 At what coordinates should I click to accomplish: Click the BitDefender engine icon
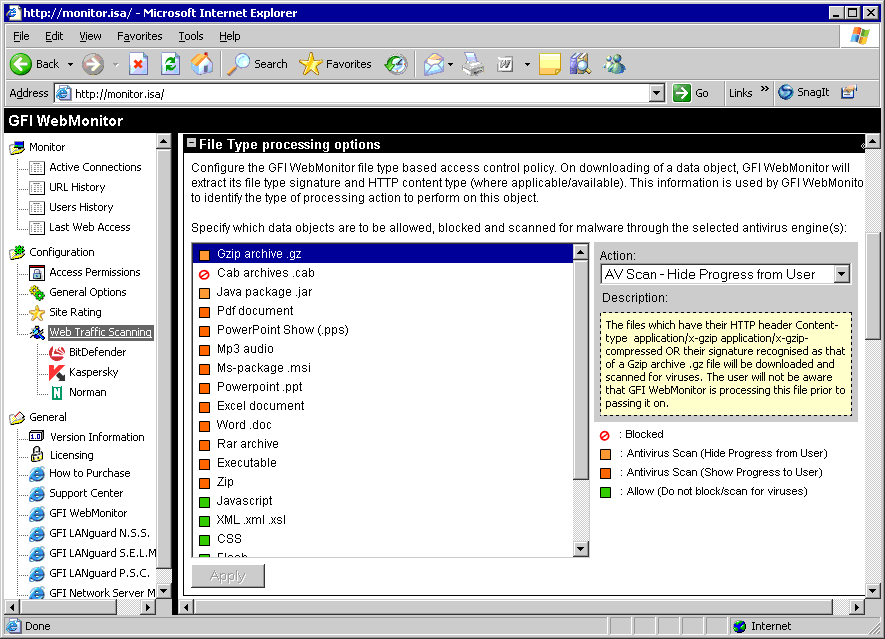coord(56,353)
